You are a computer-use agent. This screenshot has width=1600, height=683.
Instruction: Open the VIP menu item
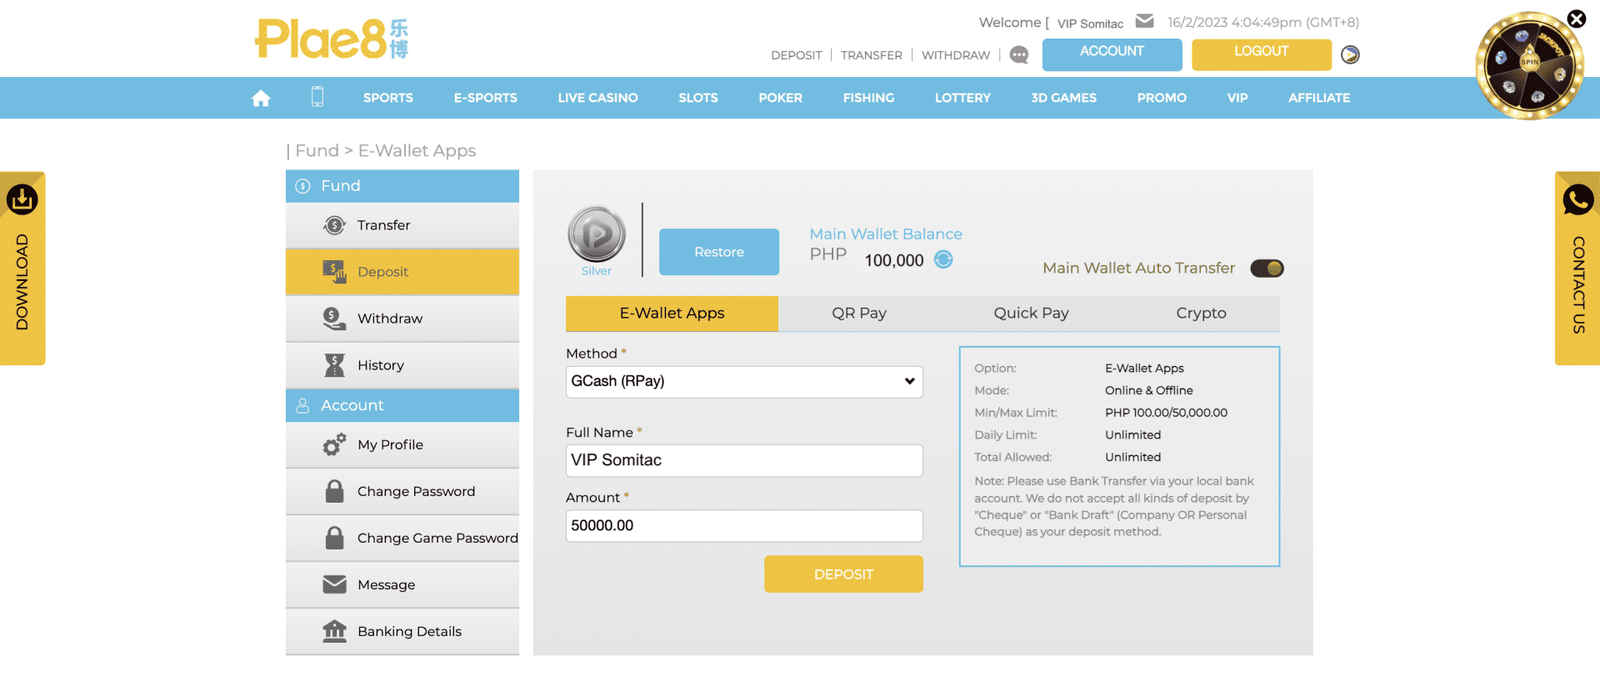pos(1237,98)
